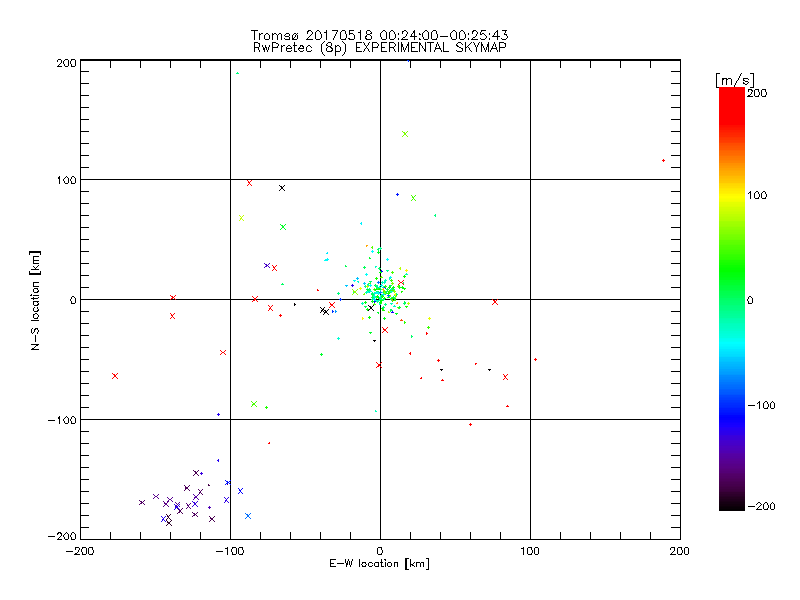Select the yellow-green X left of the green X
The height and width of the screenshot is (600, 800).
tap(241, 218)
